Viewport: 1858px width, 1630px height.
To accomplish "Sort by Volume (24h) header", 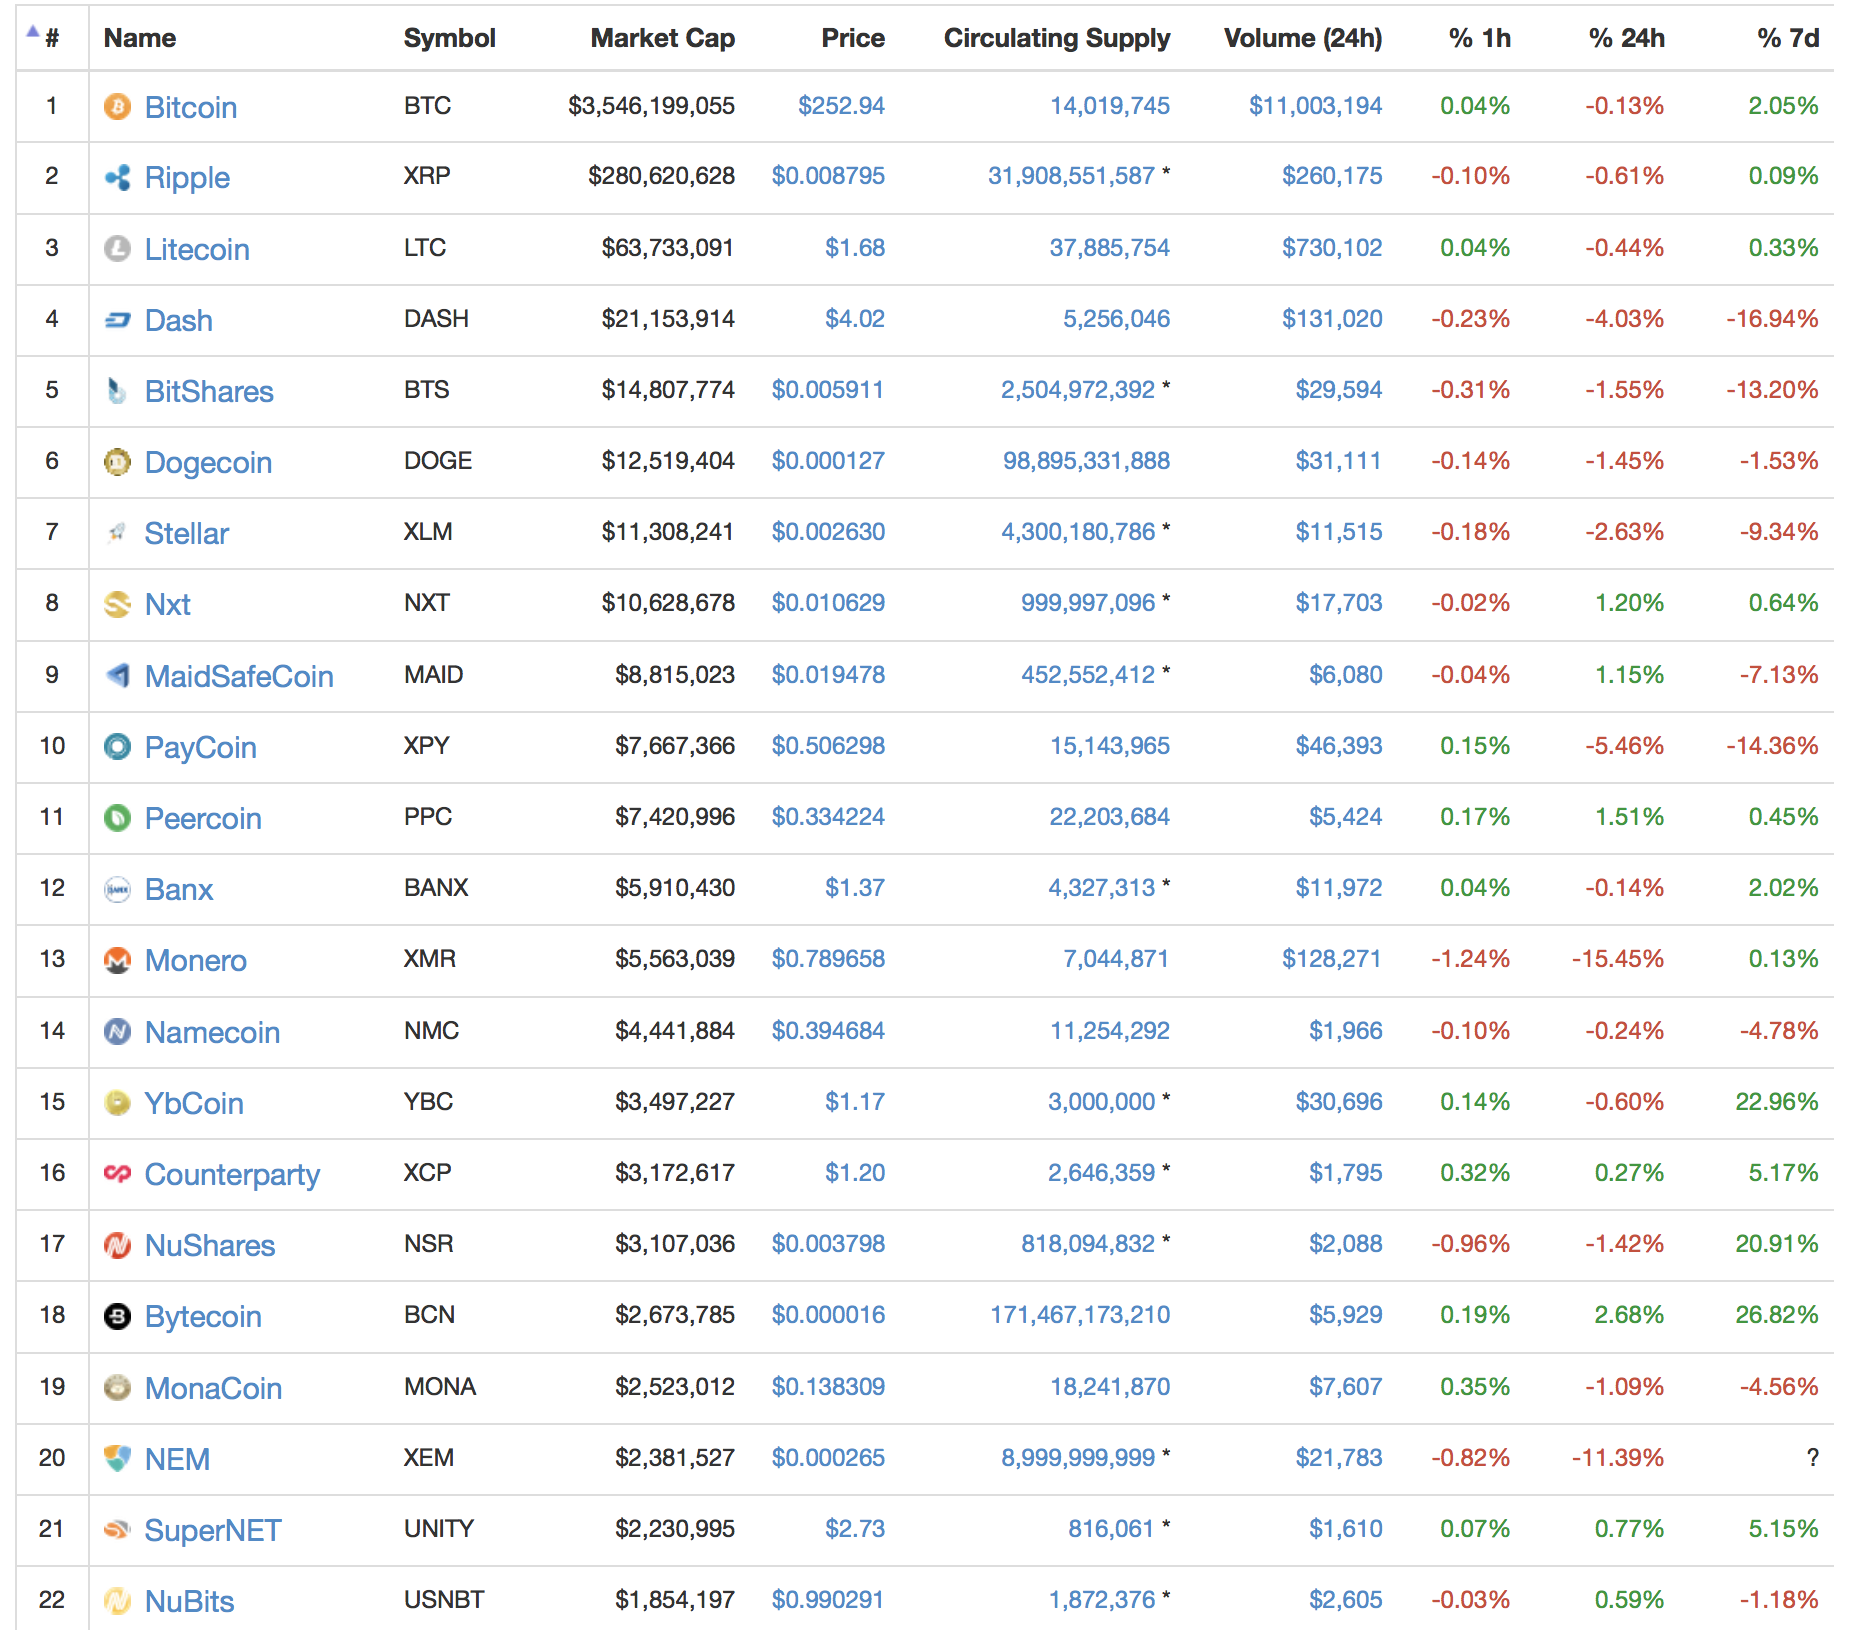I will (1303, 38).
